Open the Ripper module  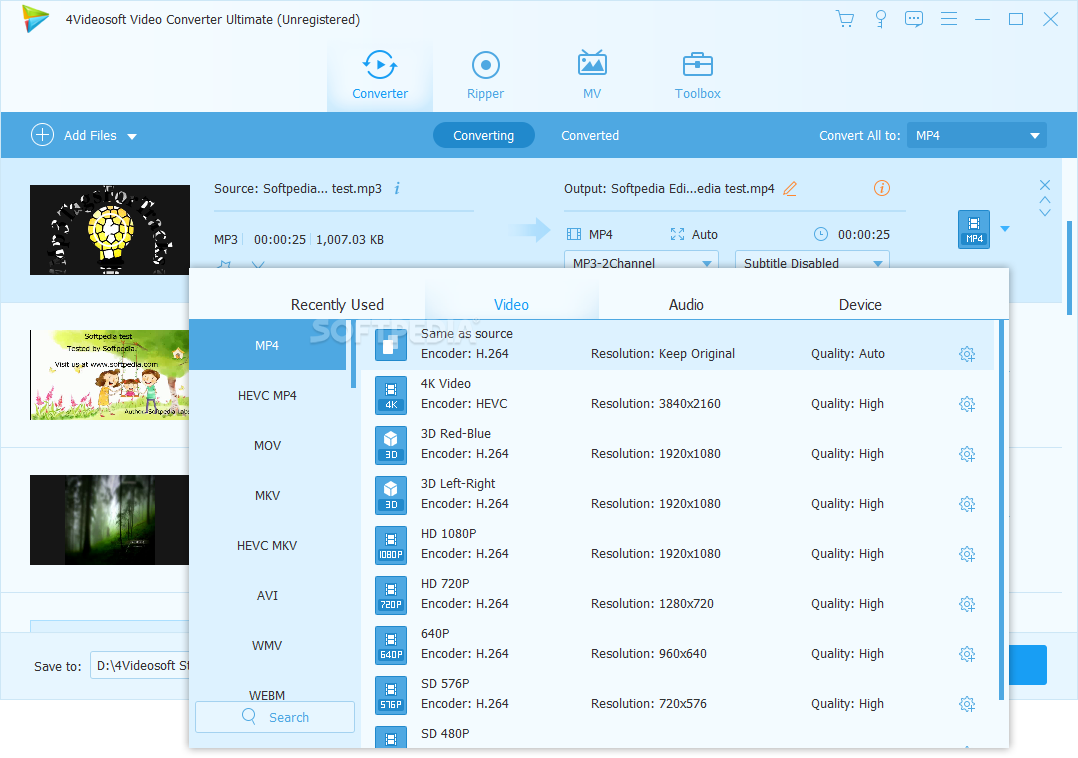pos(485,76)
